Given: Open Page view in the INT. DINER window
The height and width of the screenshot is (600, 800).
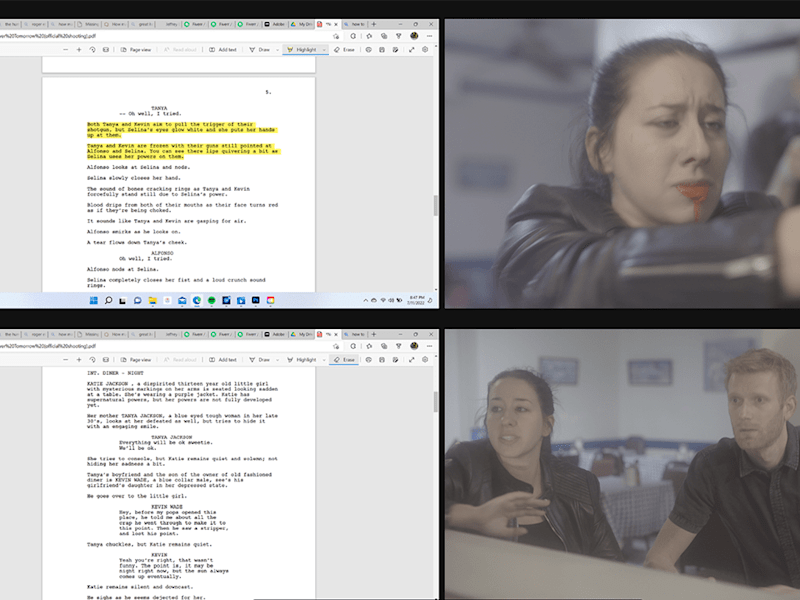Looking at the screenshot, I should [136, 360].
